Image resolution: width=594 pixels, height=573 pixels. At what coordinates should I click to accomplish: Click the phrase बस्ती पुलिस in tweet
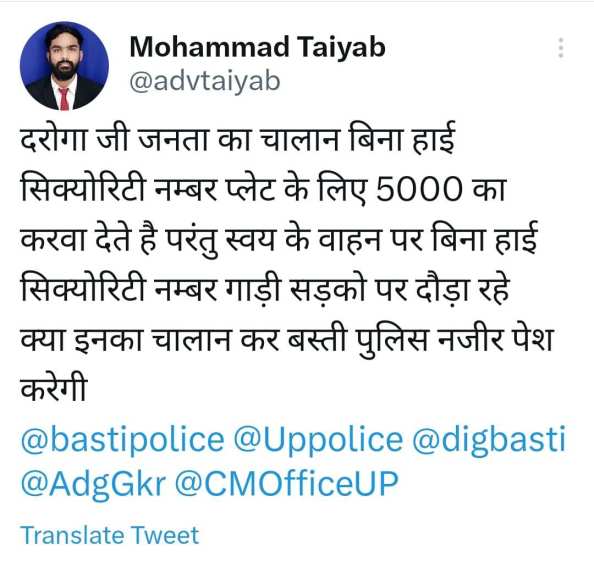click(x=358, y=339)
